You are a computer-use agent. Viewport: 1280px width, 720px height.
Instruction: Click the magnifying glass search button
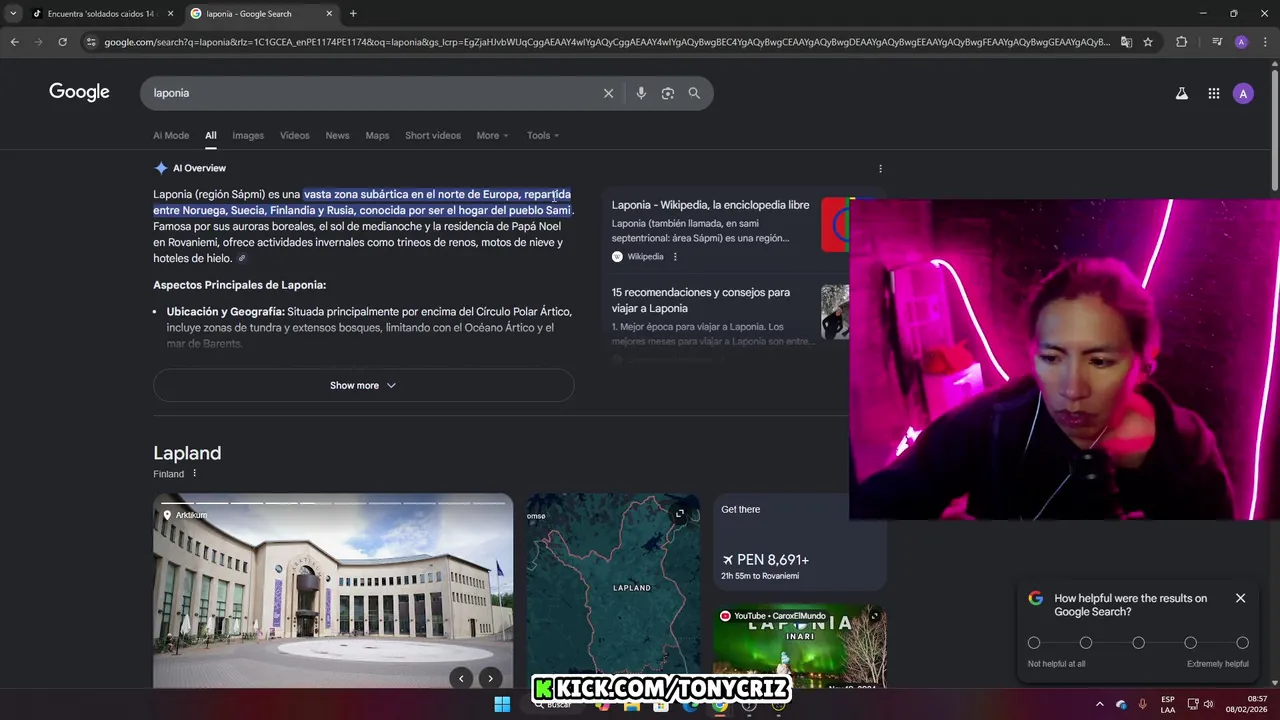(x=694, y=93)
